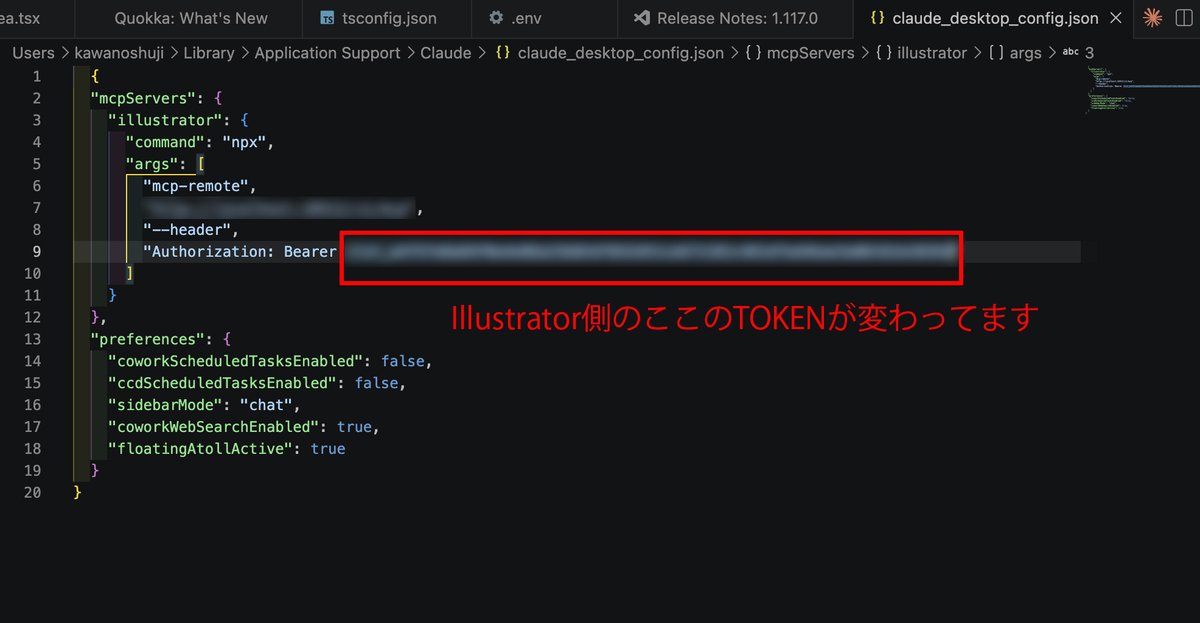Click Application Support in the breadcrumb

(327, 53)
